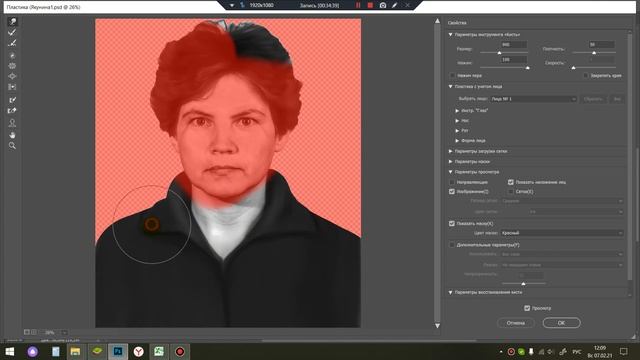Switch to Photoshop in the taskbar

(118, 351)
